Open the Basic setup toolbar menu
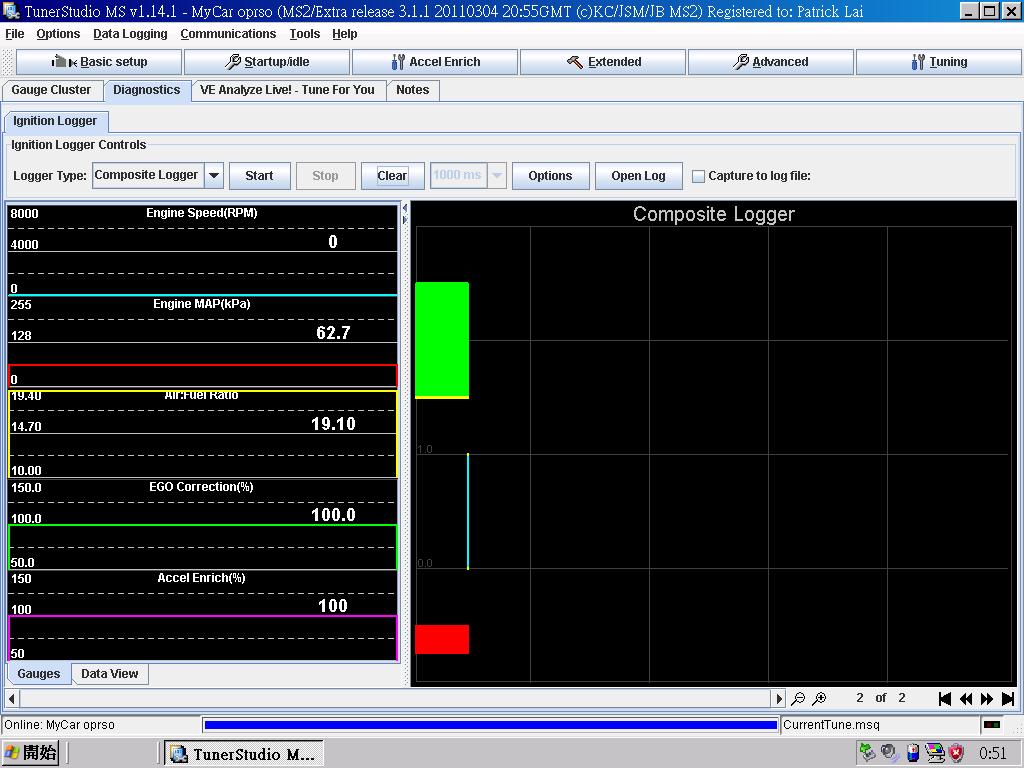The image size is (1024, 768). 99,62
